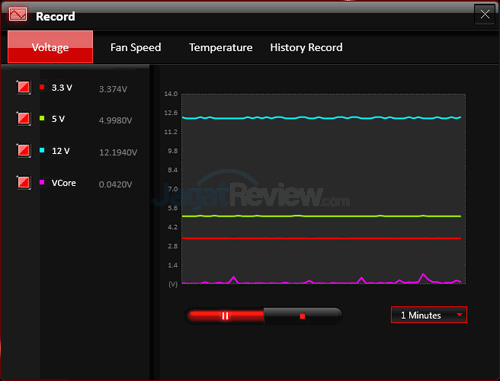Close the Record window
This screenshot has width=500, height=381.
click(485, 14)
